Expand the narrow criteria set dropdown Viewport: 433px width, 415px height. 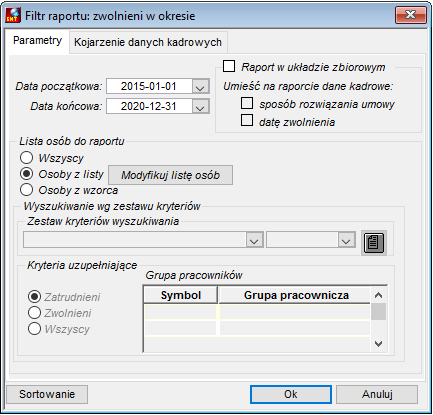coord(346,240)
